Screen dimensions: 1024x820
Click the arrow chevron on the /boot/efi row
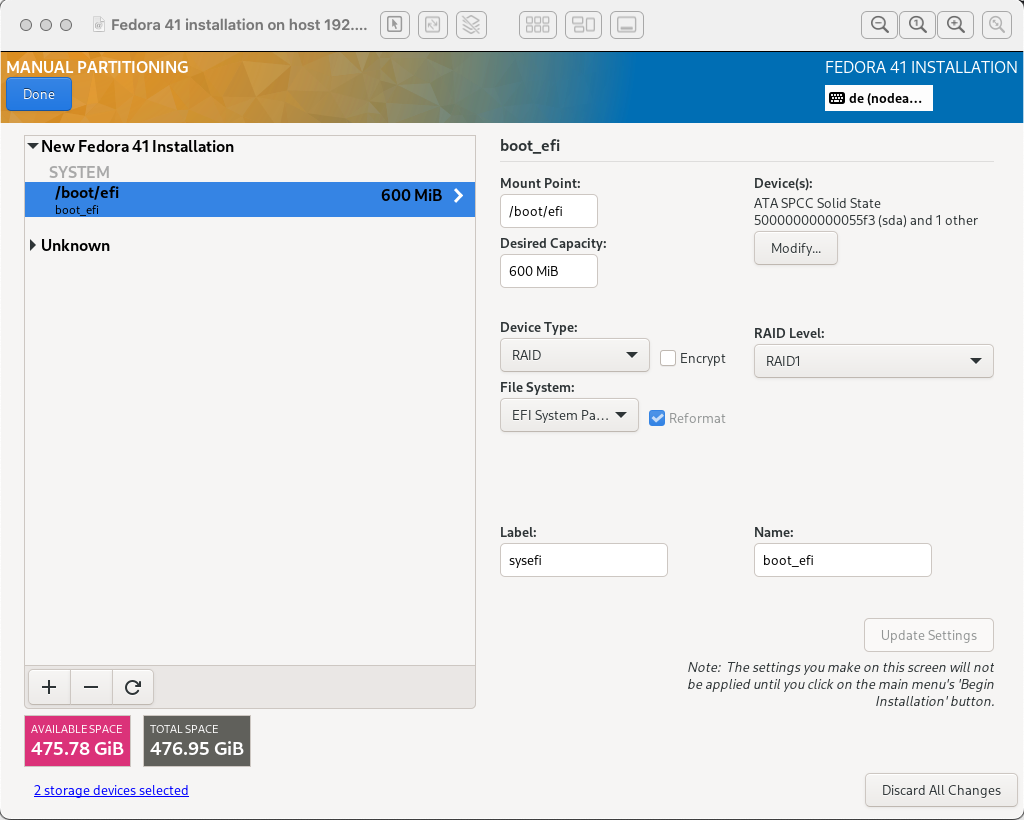[458, 195]
